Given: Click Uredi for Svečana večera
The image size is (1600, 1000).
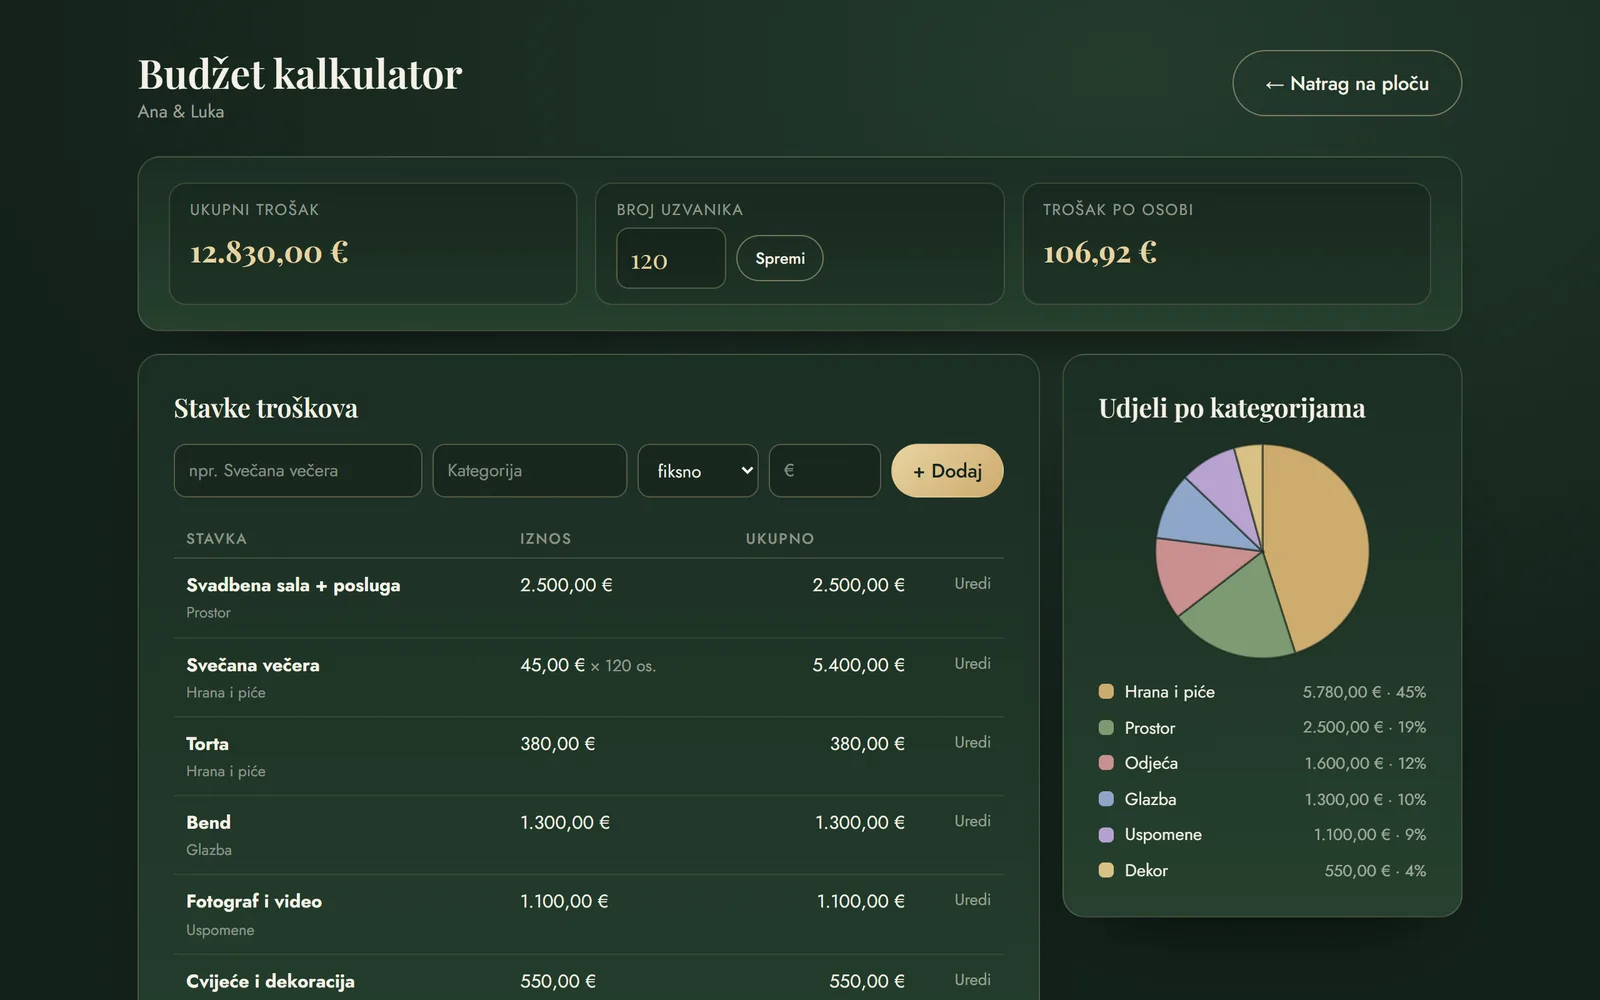Looking at the screenshot, I should point(972,664).
